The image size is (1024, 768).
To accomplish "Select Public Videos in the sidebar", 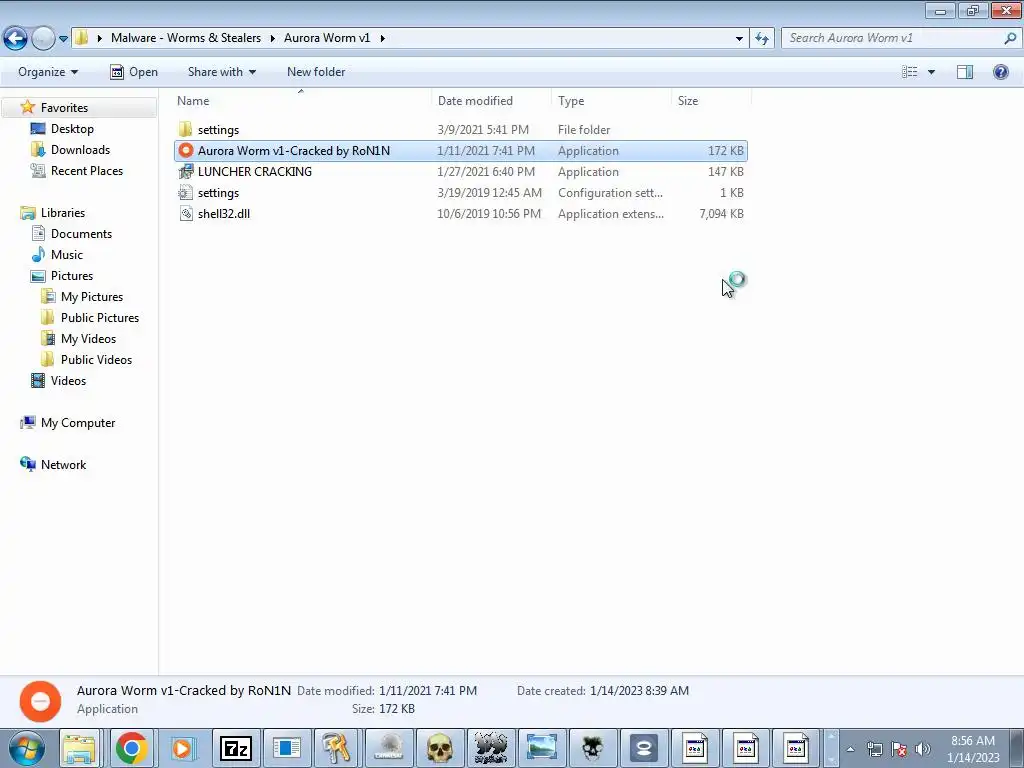I will pyautogui.click(x=96, y=360).
